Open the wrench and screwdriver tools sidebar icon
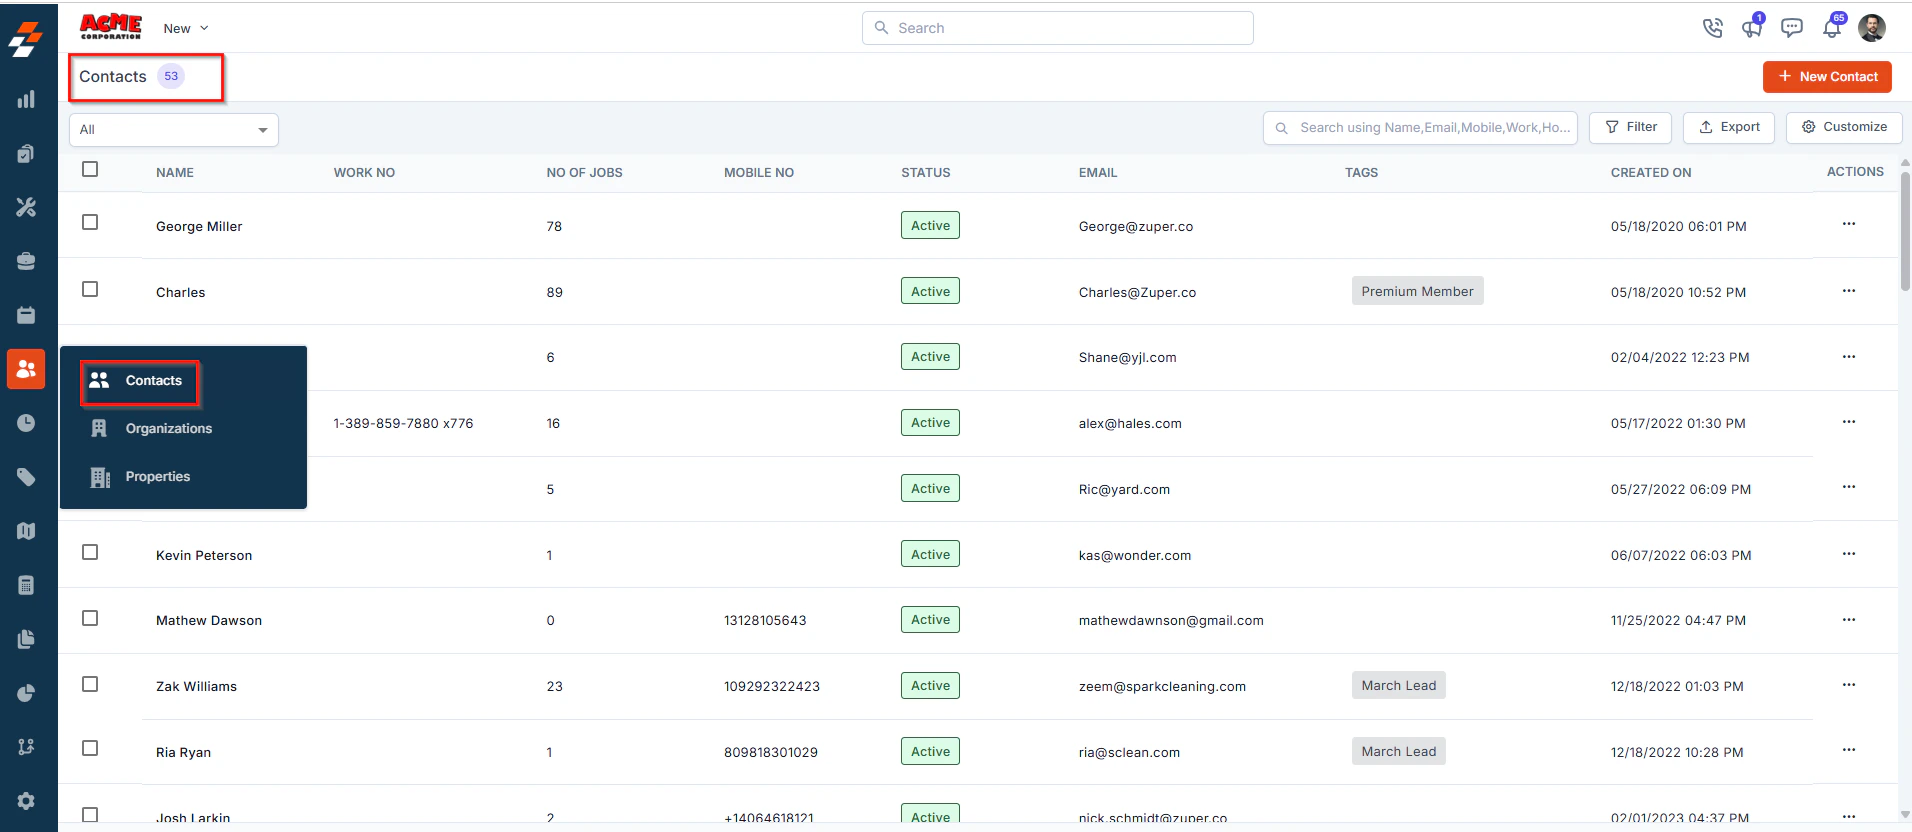Screen dimensions: 1912x832 click(x=26, y=207)
